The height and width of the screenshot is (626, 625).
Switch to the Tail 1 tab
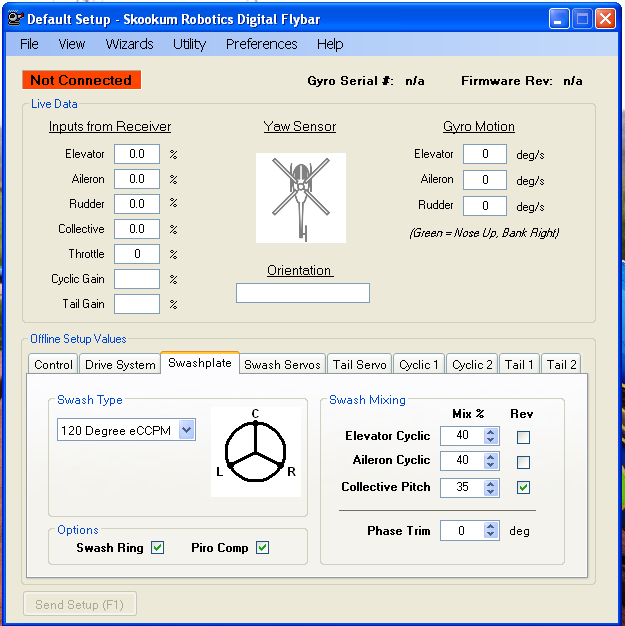(519, 364)
